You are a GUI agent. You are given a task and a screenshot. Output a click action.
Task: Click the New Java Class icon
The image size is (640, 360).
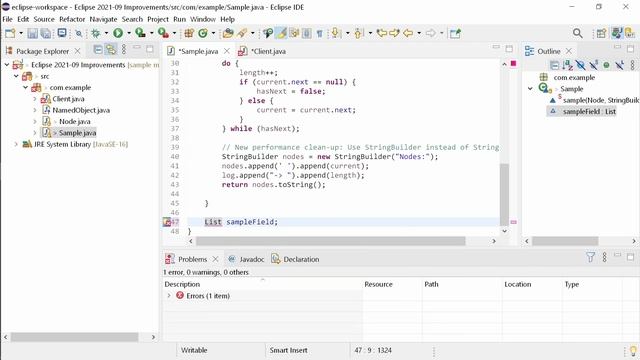(x=203, y=33)
